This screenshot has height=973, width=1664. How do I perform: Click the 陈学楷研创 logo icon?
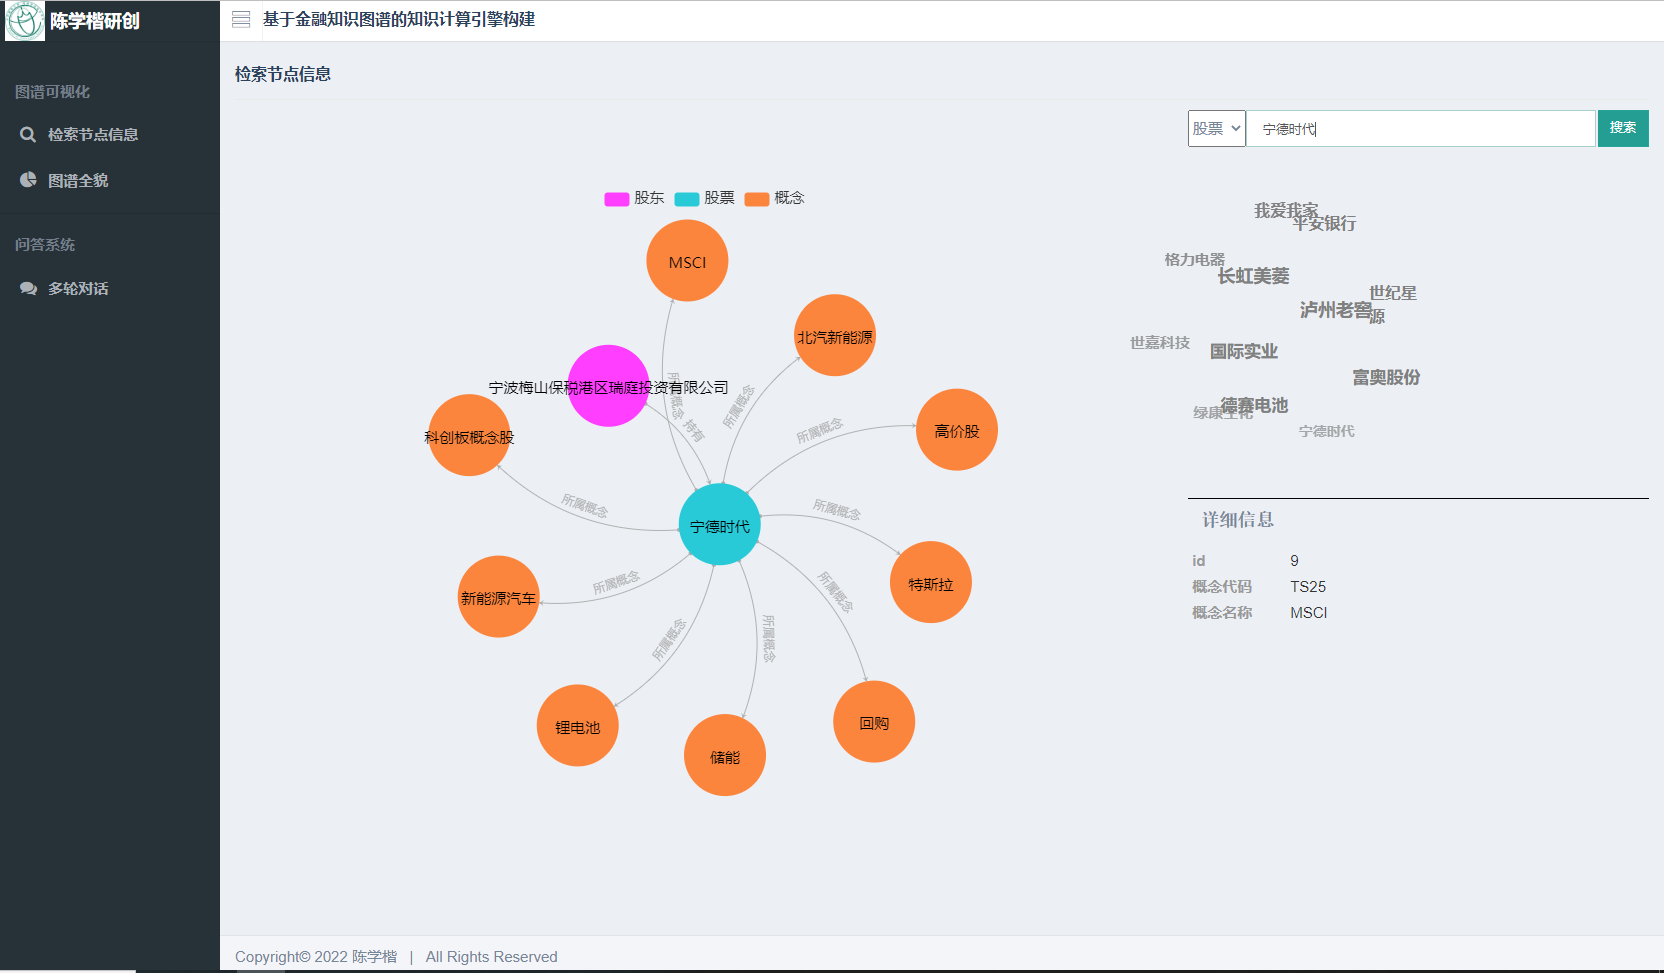click(25, 21)
